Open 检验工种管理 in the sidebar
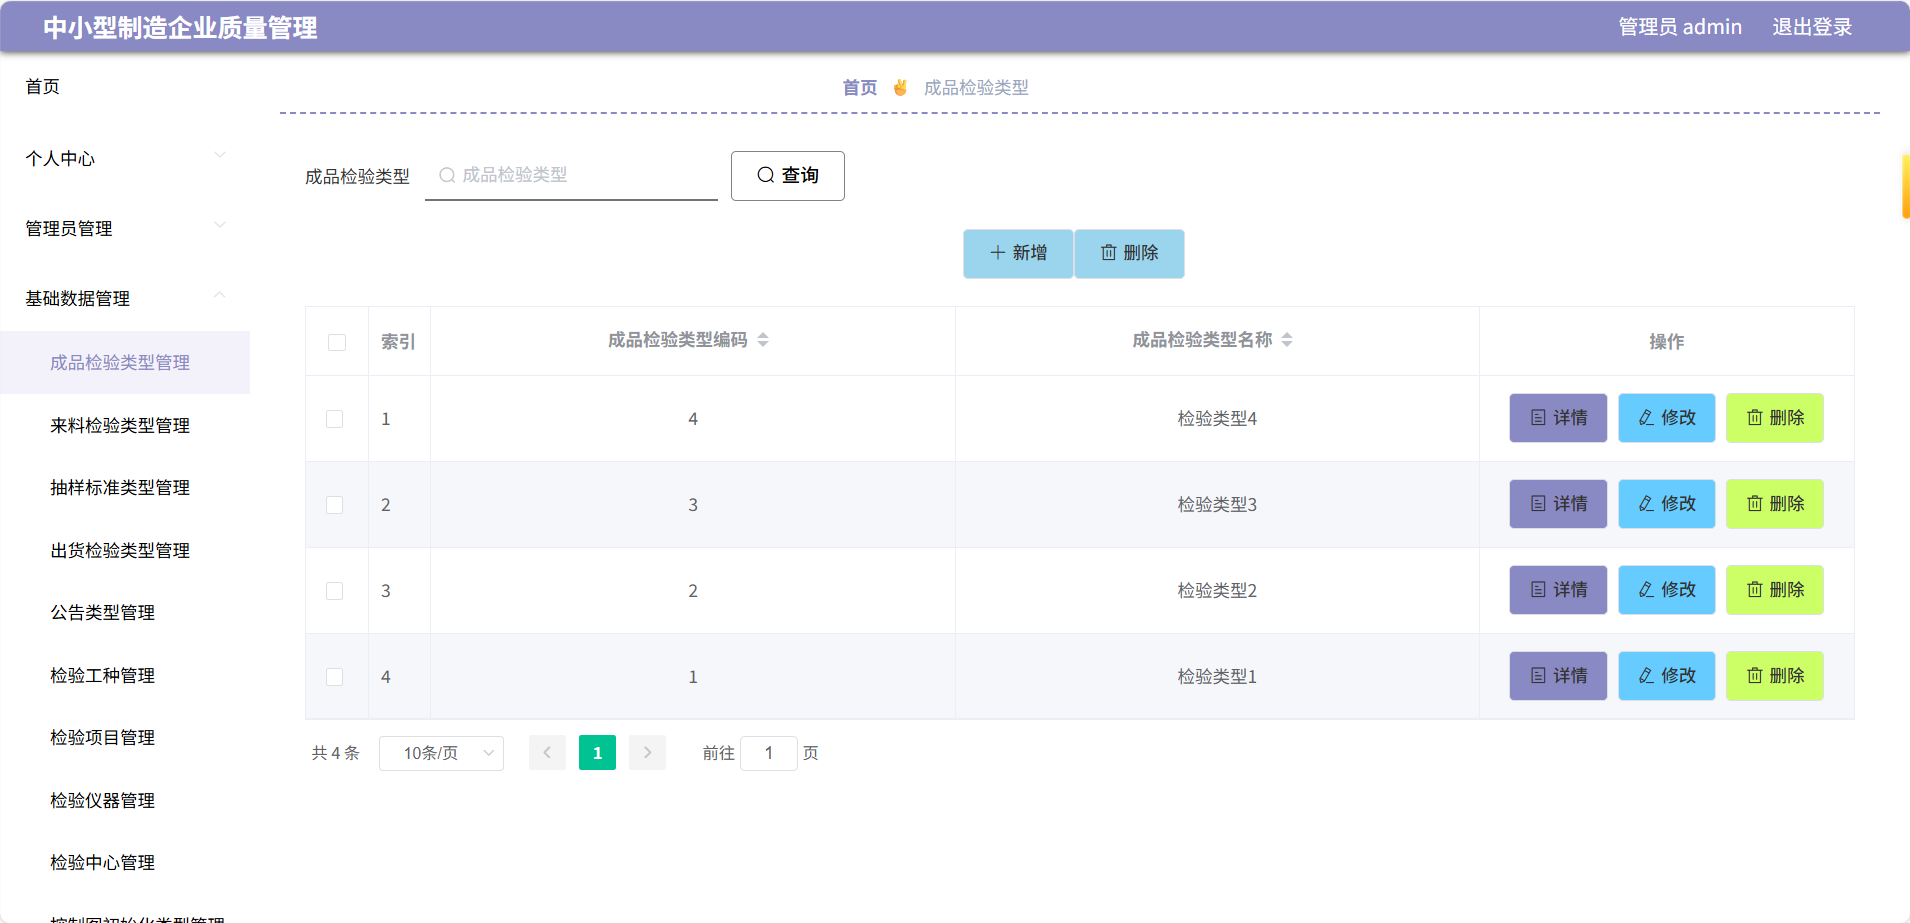The width and height of the screenshot is (1910, 923). 103,676
